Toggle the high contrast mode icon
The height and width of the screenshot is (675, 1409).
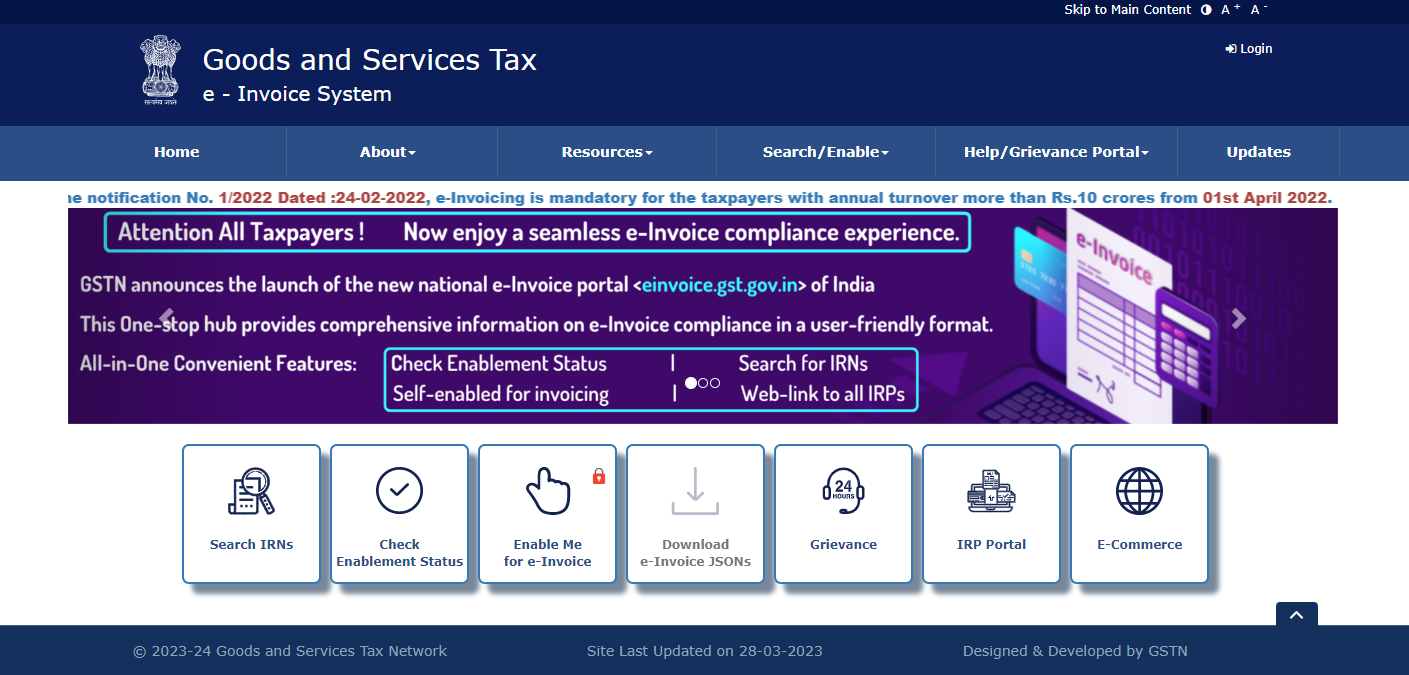(1206, 10)
